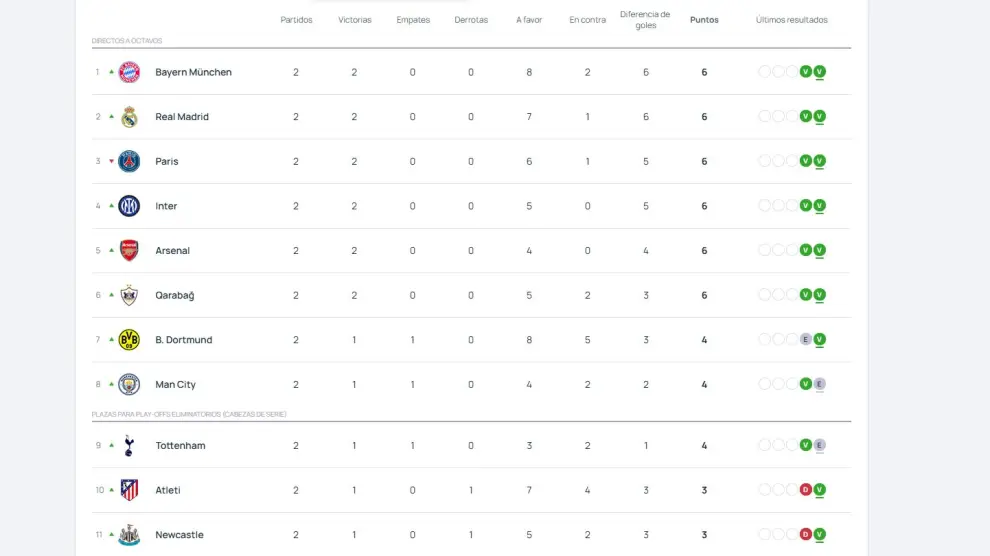Click the Qarabağ club crest

pyautogui.click(x=129, y=295)
